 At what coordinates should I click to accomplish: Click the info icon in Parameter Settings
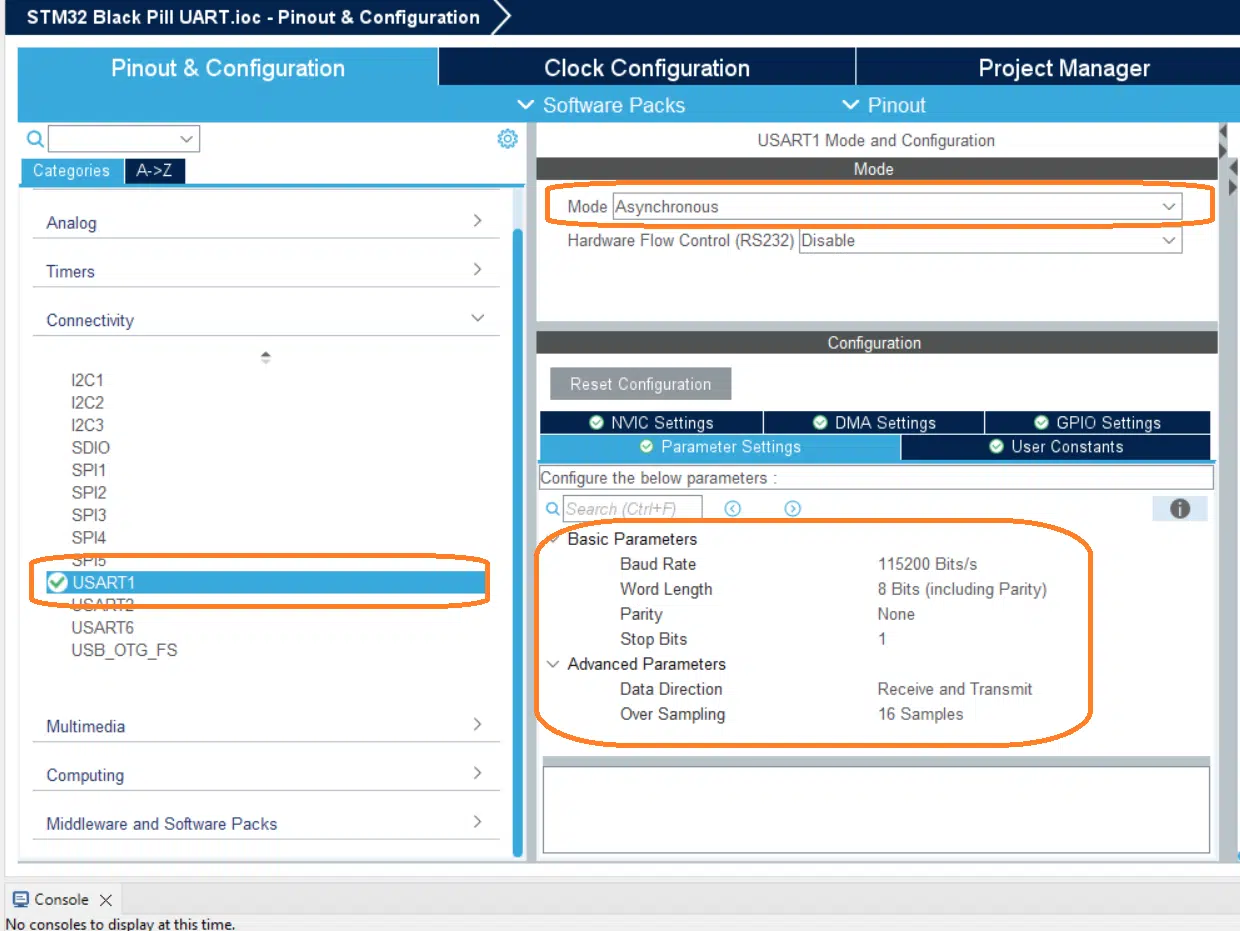1180,509
